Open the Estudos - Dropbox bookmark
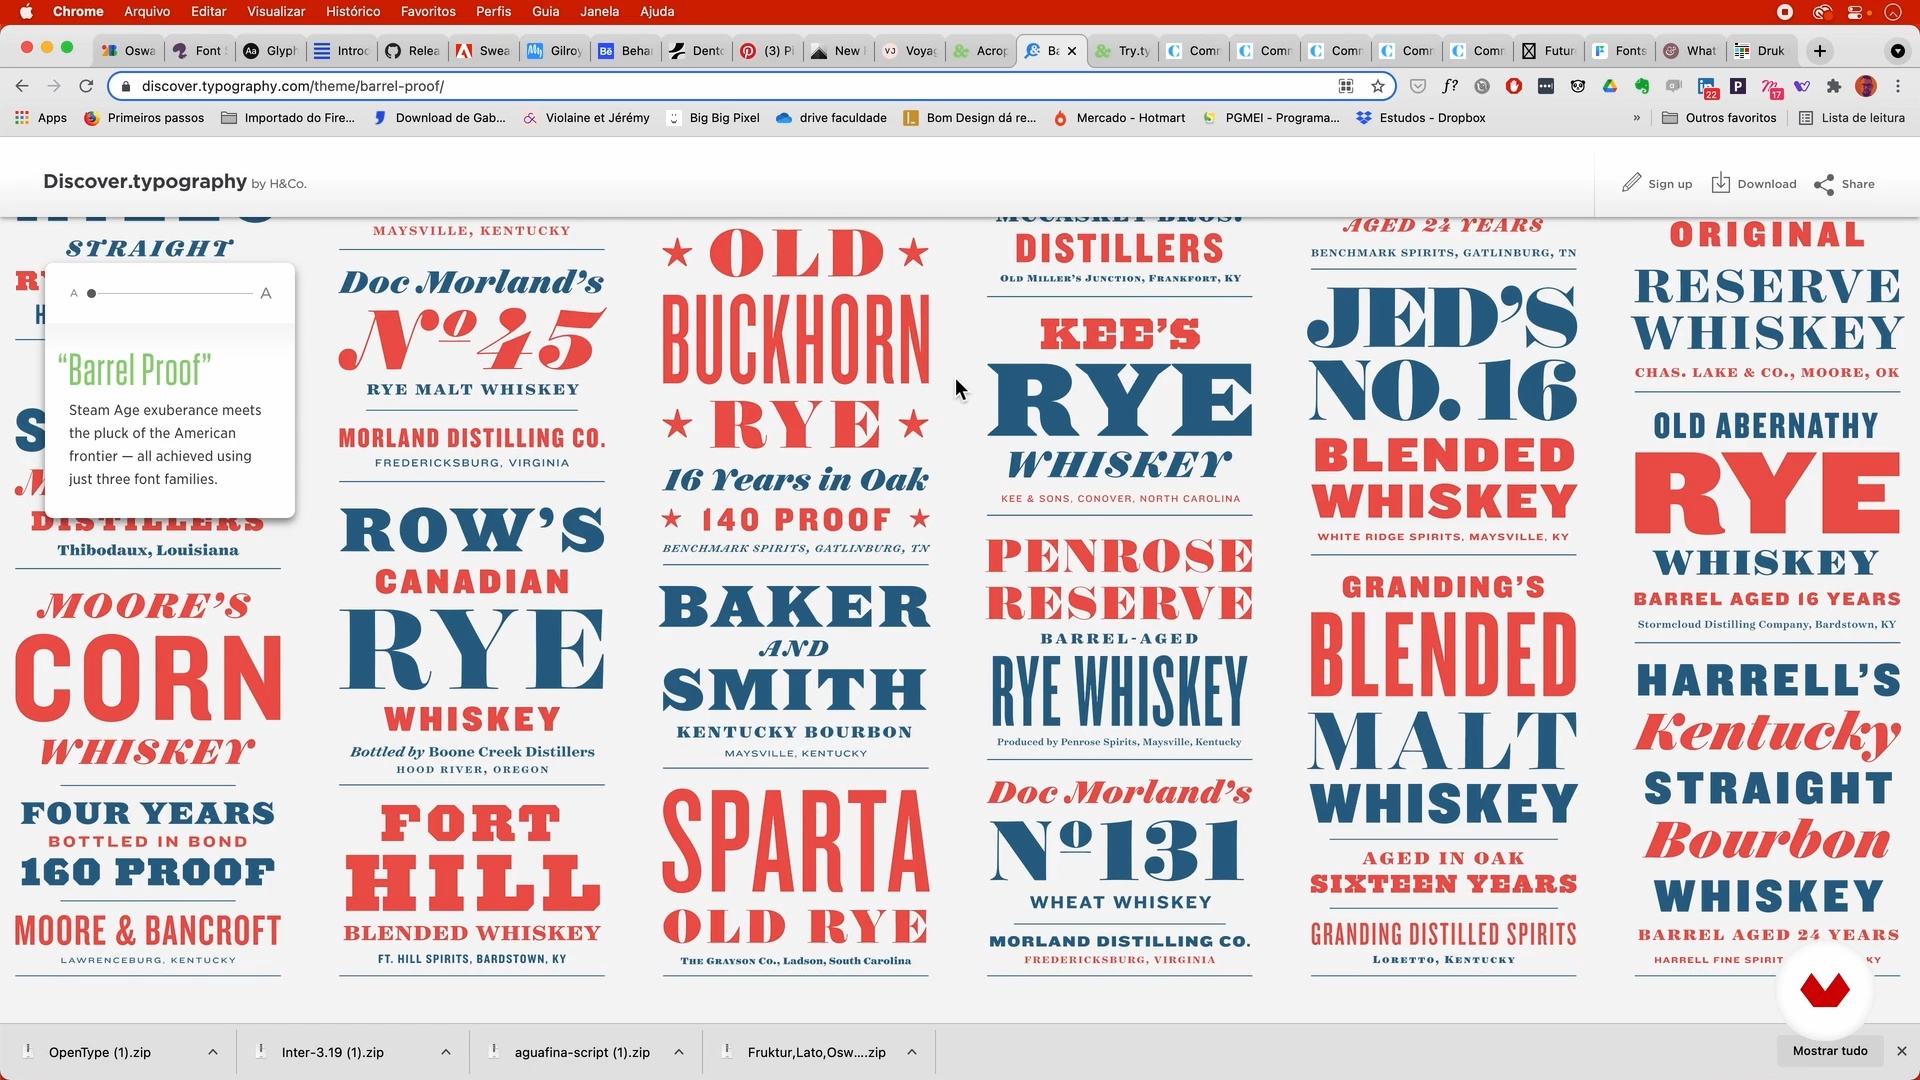Screen dimensions: 1920x1080 pyautogui.click(x=1421, y=118)
